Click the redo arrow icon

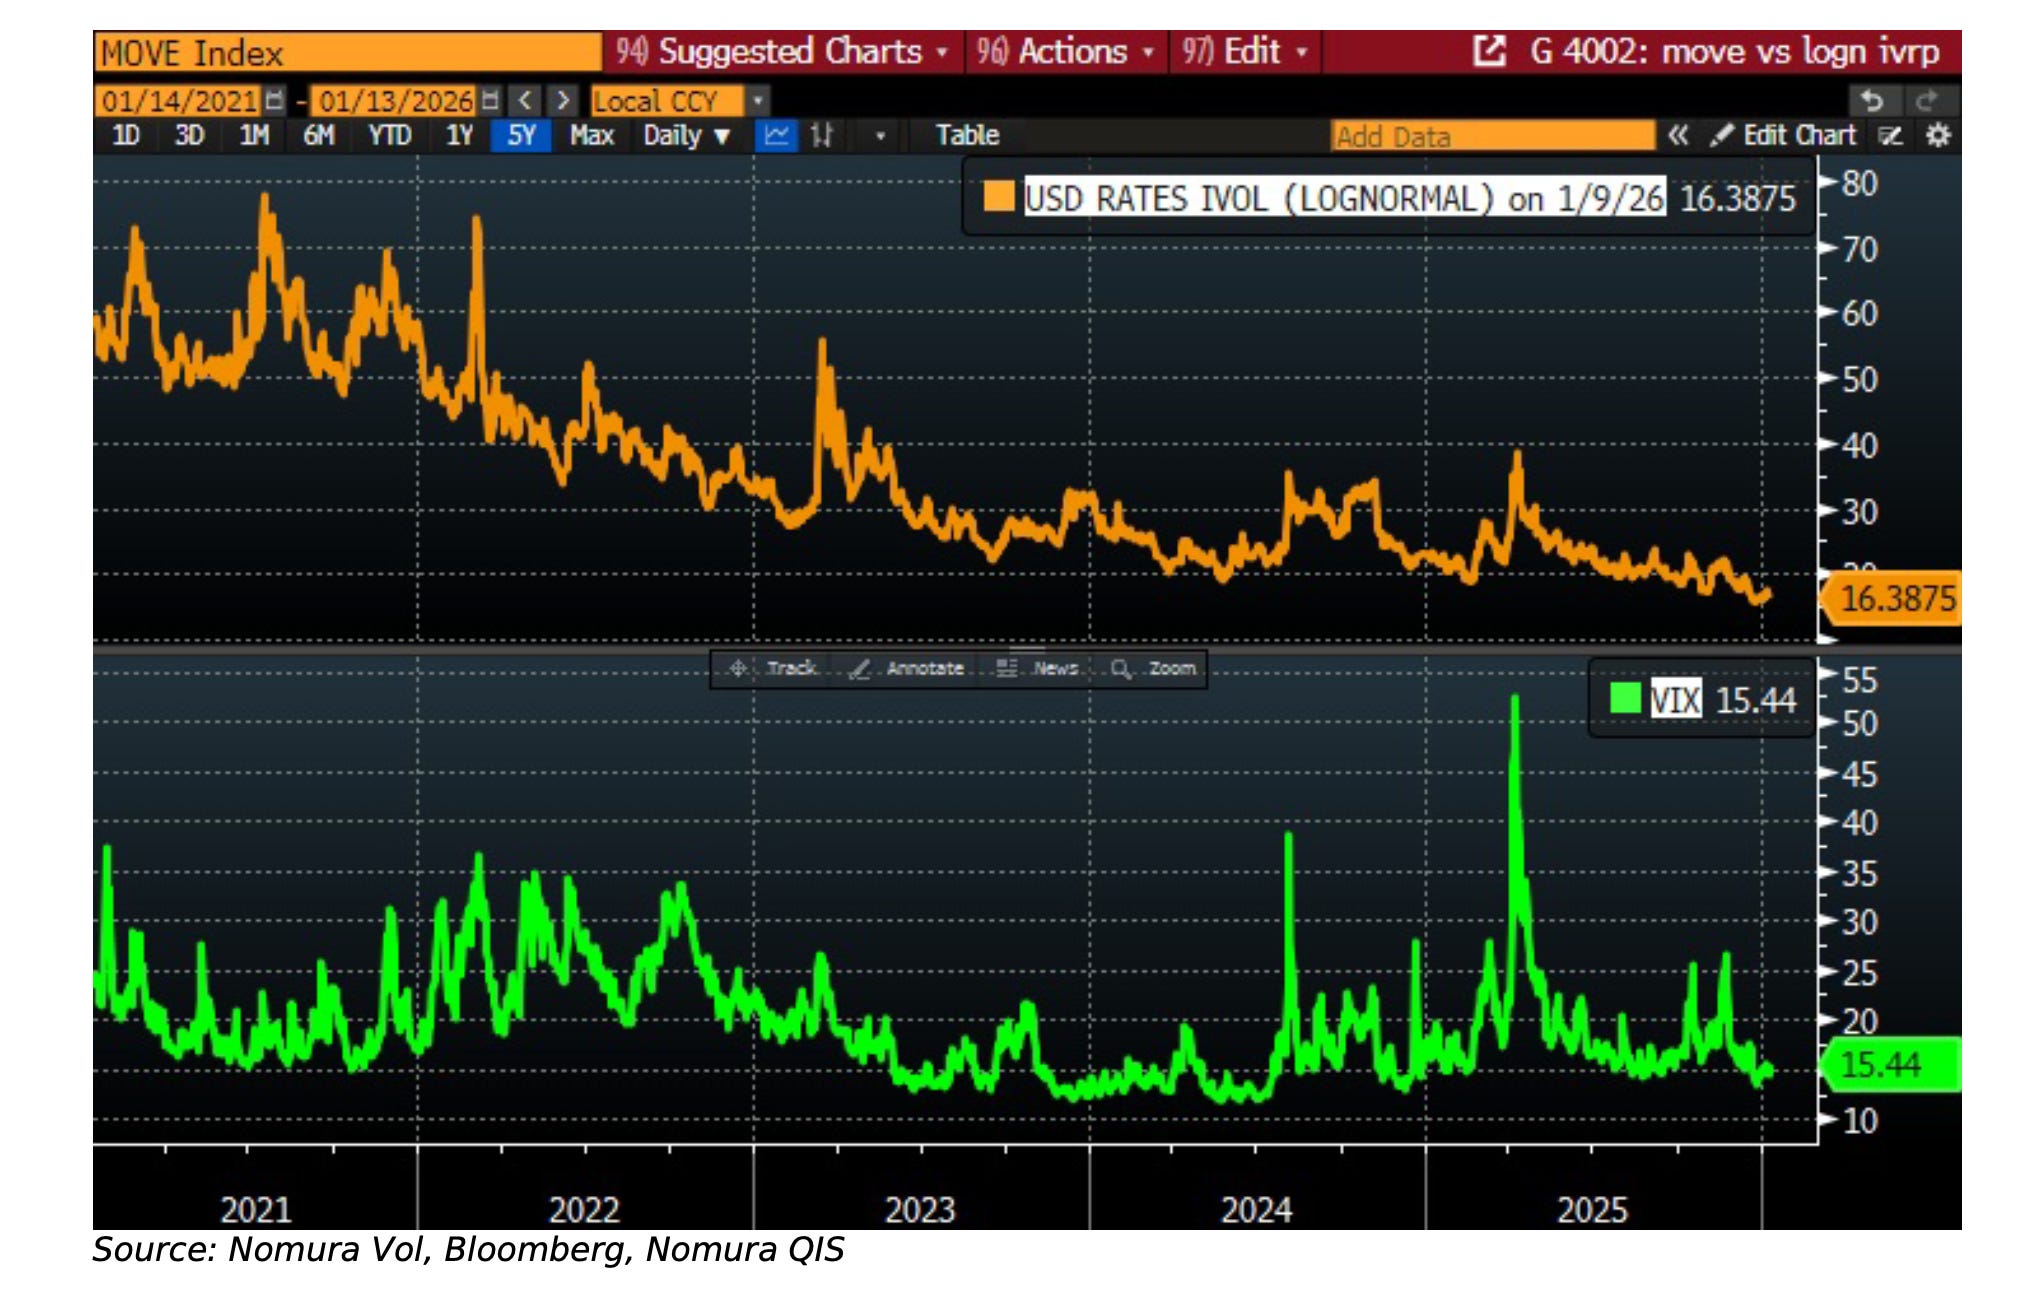pyautogui.click(x=1926, y=100)
